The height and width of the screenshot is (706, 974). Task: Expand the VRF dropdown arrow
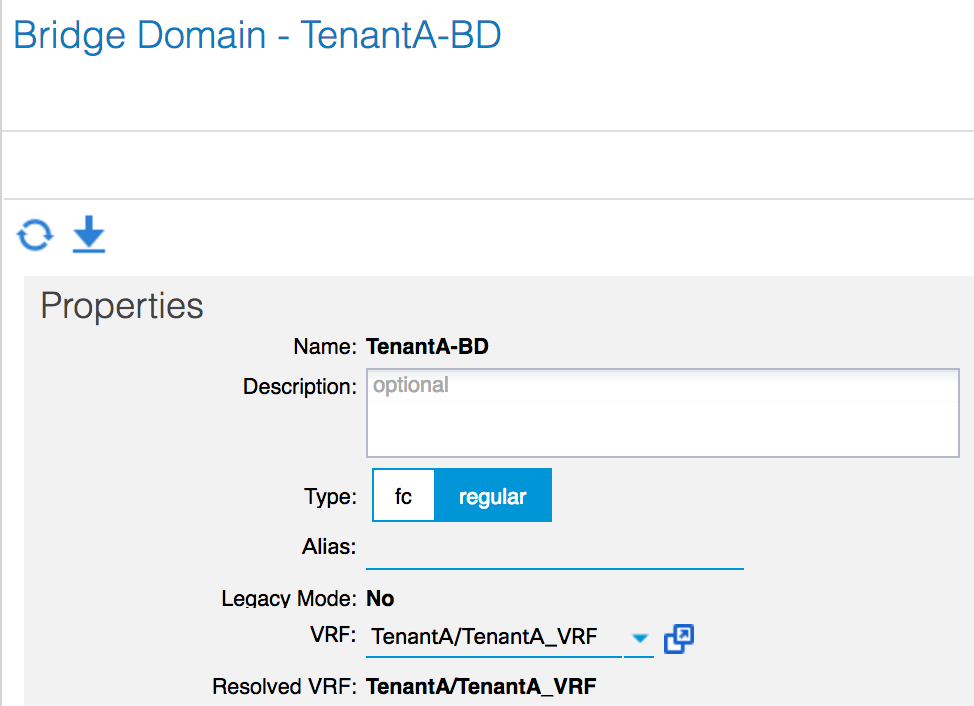click(639, 638)
